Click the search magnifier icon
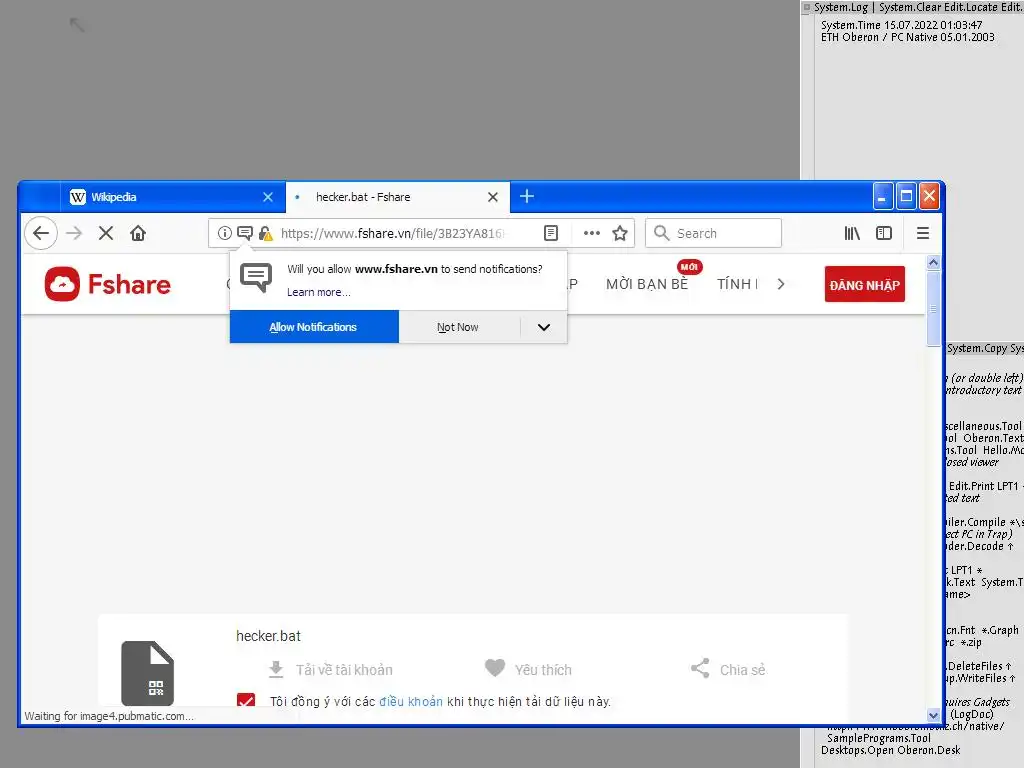The width and height of the screenshot is (1024, 768). [662, 233]
